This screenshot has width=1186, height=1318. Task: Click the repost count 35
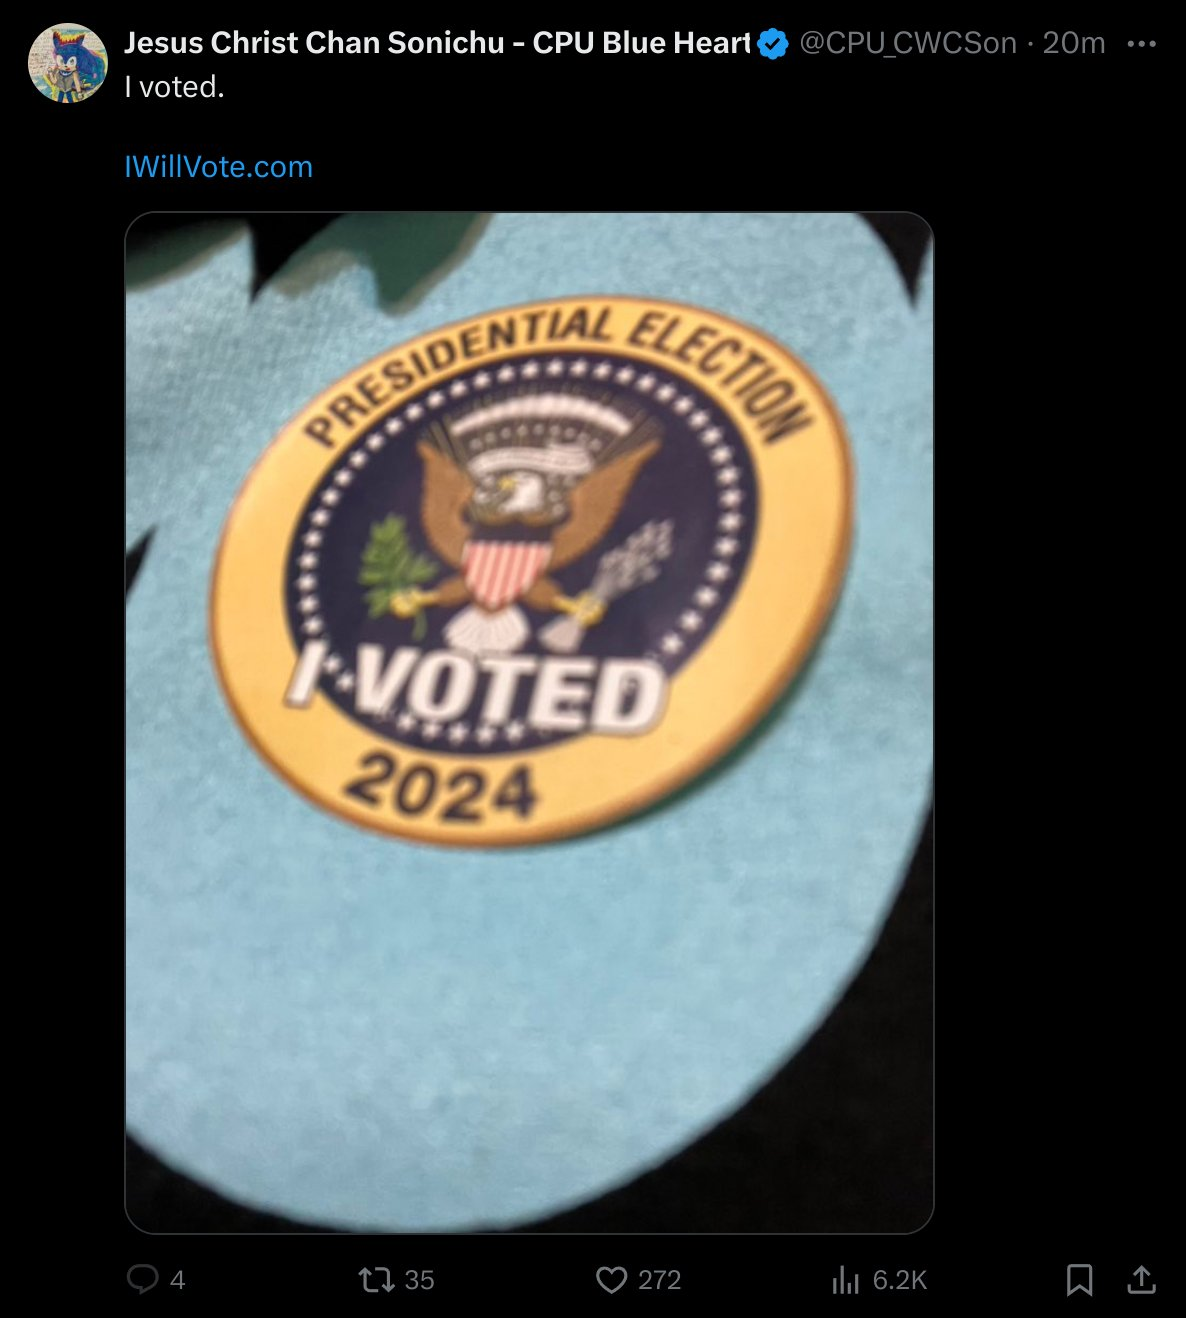coord(419,1280)
